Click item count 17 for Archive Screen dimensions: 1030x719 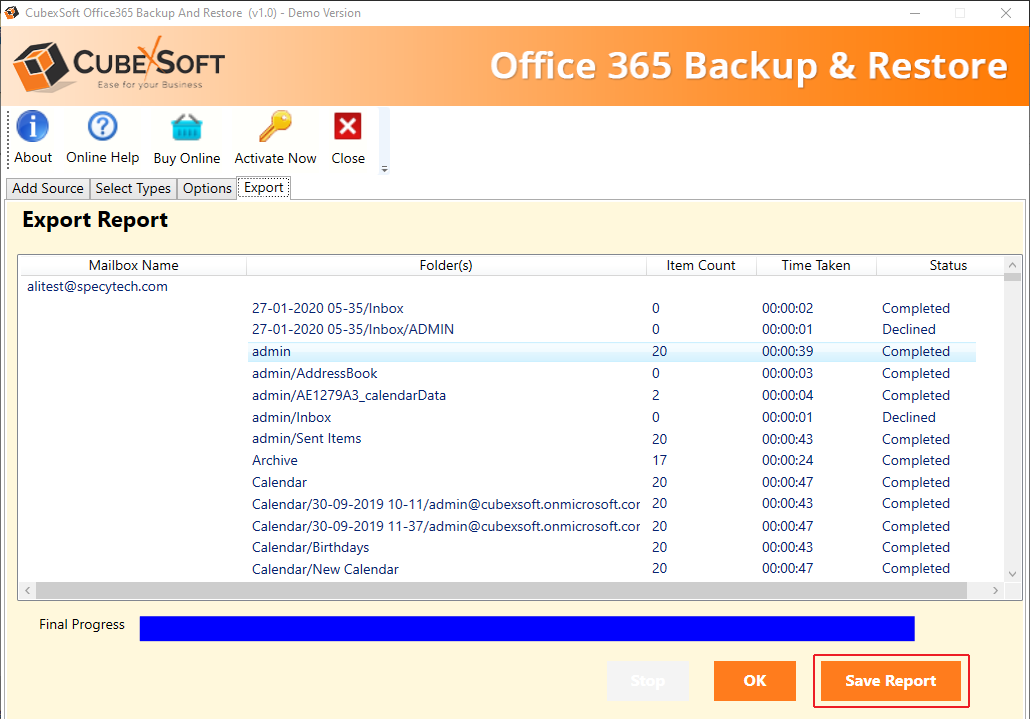point(660,460)
